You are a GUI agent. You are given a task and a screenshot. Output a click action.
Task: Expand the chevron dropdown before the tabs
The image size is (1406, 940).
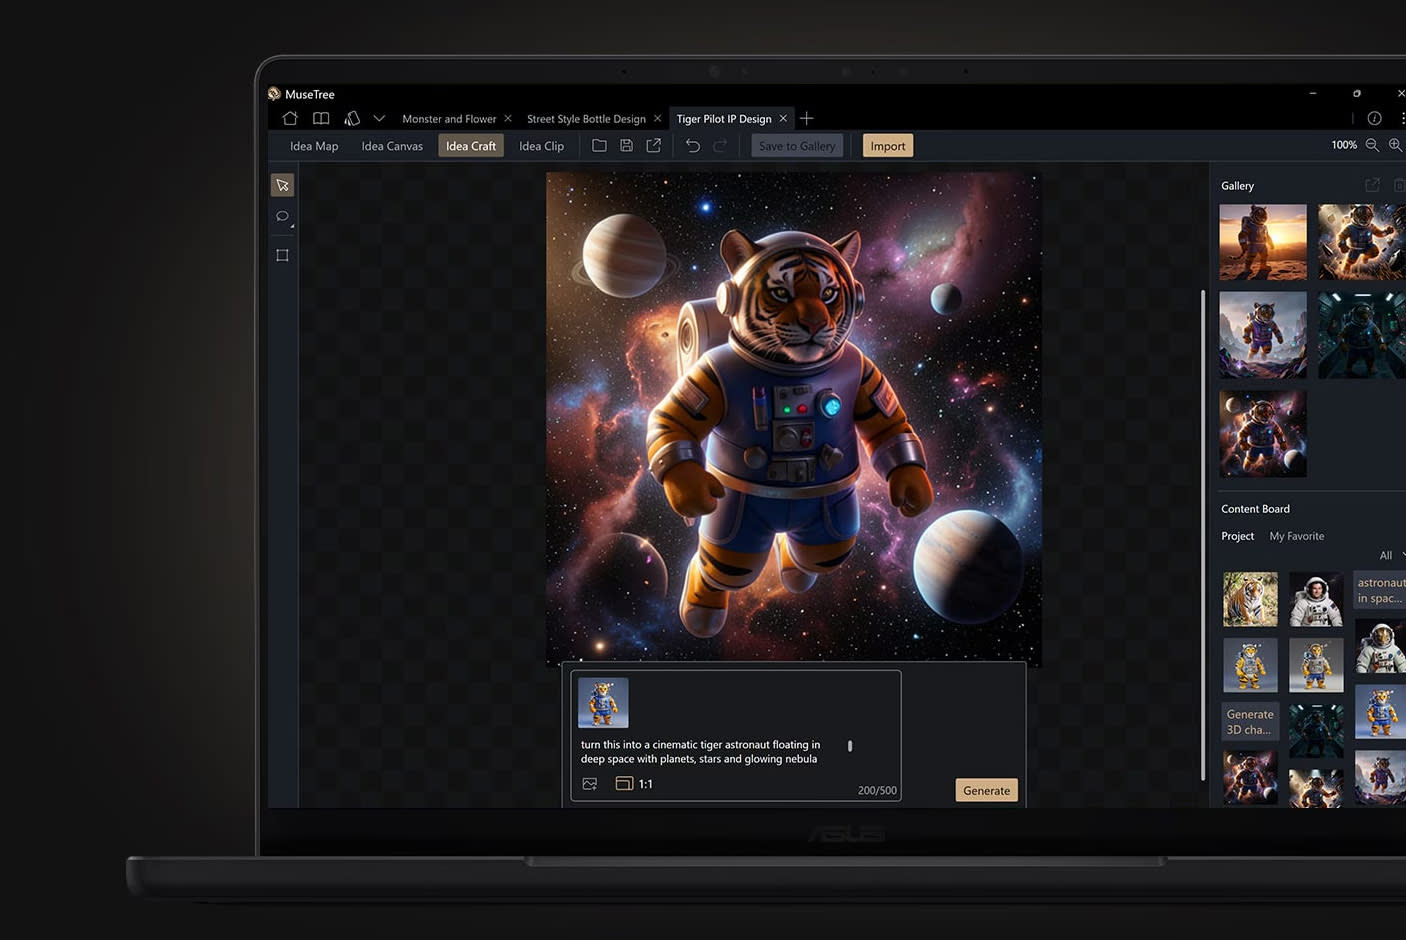tap(379, 118)
